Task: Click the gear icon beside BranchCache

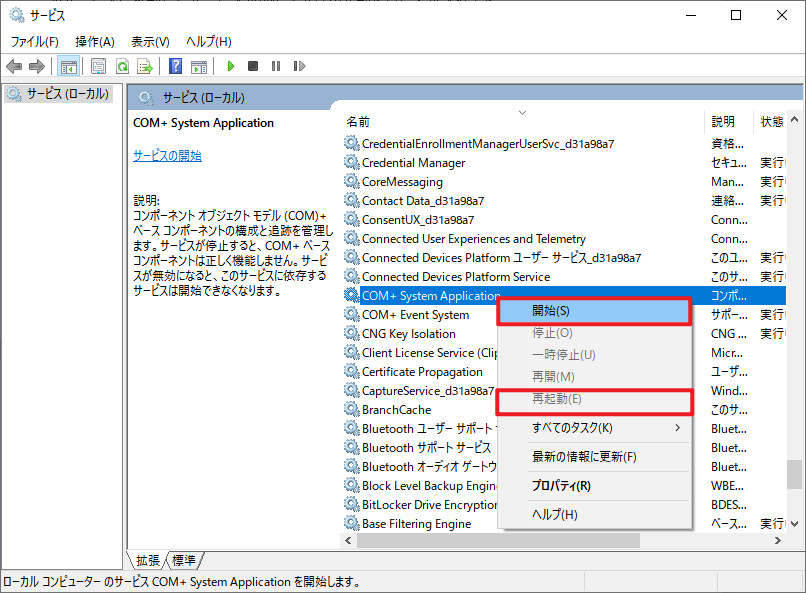Action: pos(352,410)
